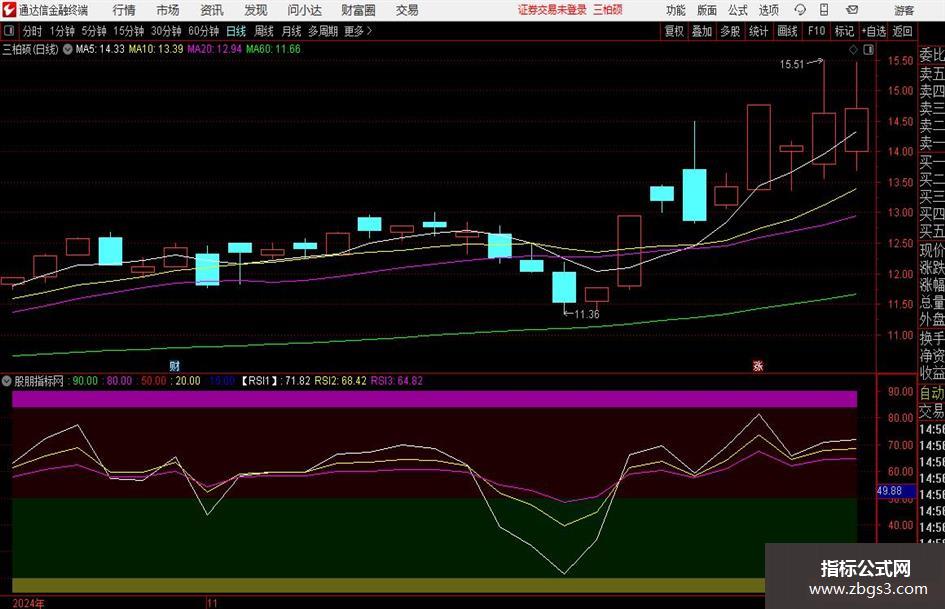Click the F10 company info button
Screen dimensions: 945x609
[816, 31]
